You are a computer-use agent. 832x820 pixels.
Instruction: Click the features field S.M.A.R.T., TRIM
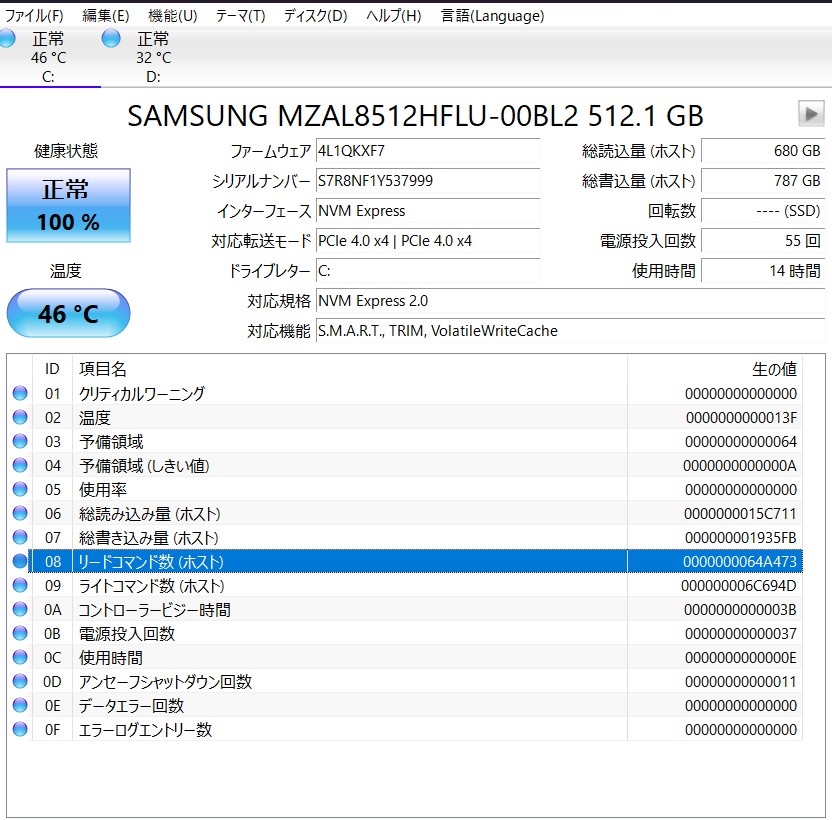click(x=570, y=331)
